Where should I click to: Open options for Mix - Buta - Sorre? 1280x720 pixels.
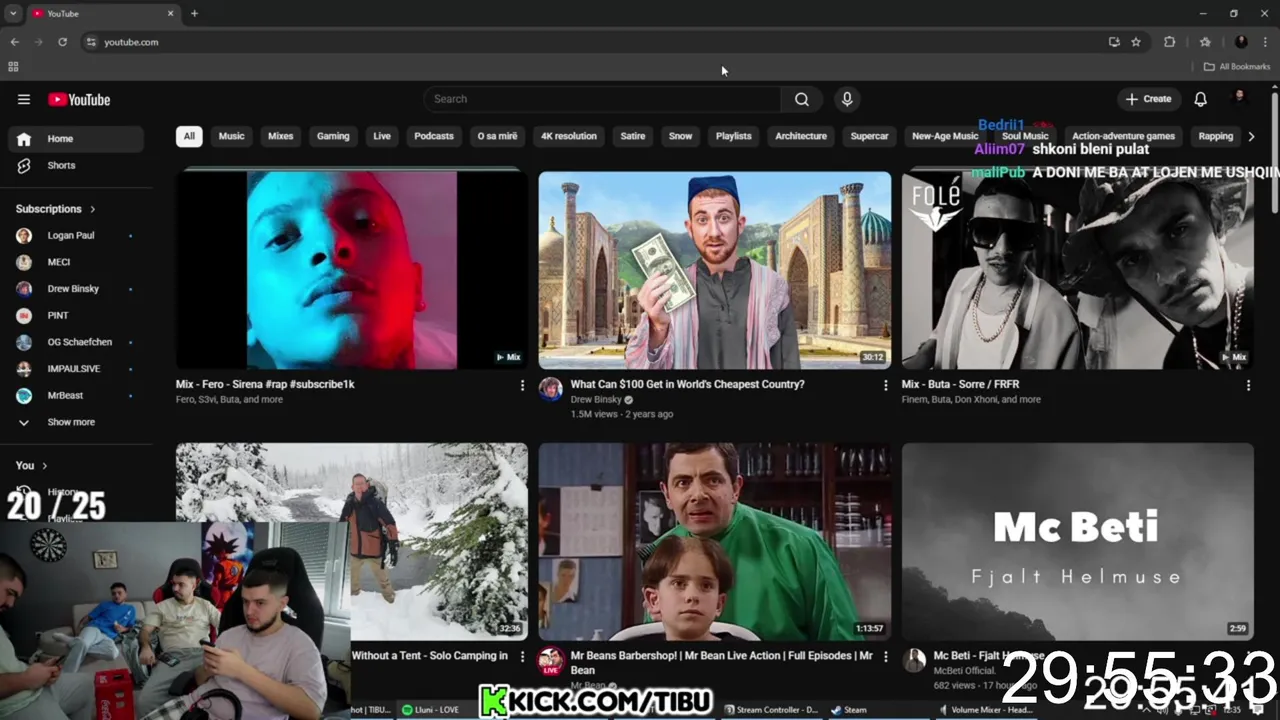1248,385
